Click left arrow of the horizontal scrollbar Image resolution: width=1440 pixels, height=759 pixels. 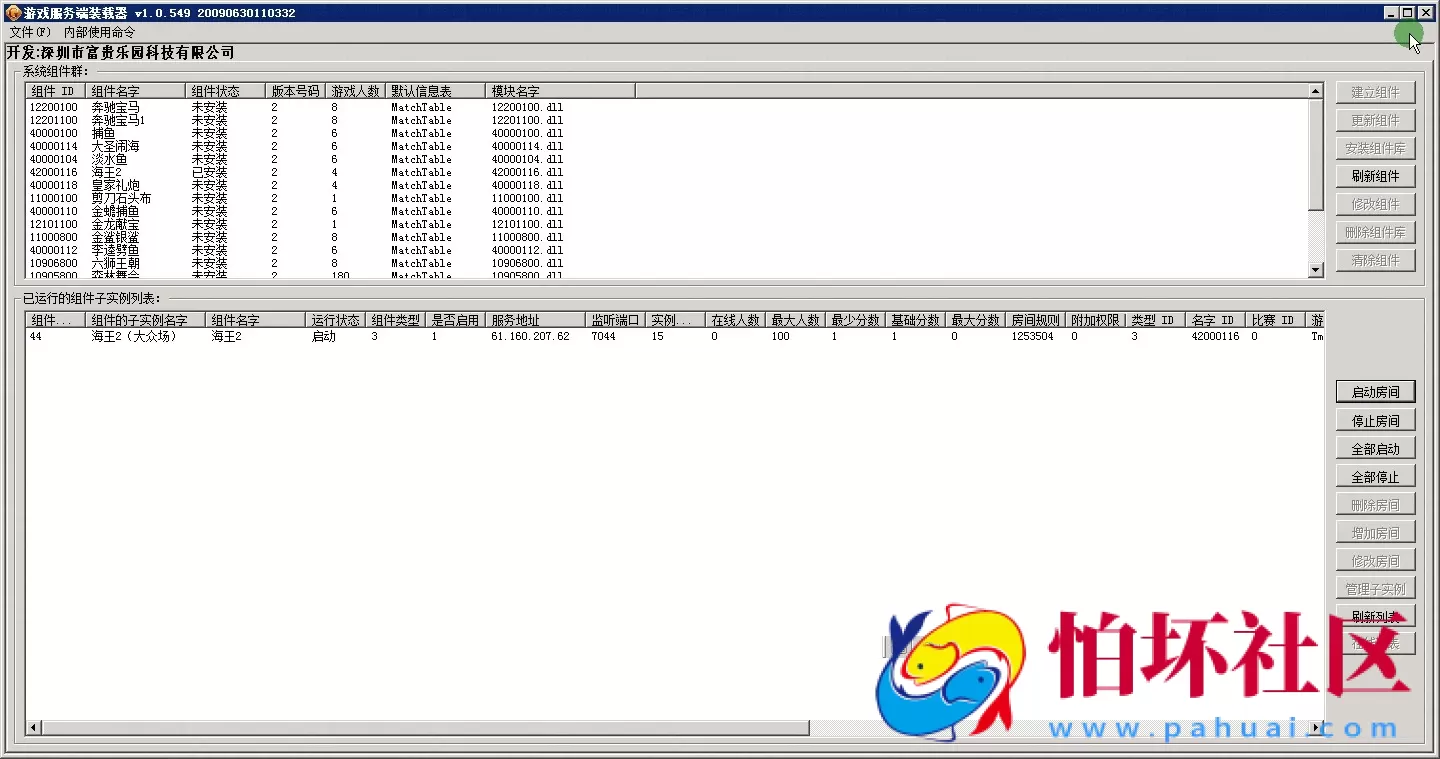click(x=34, y=728)
